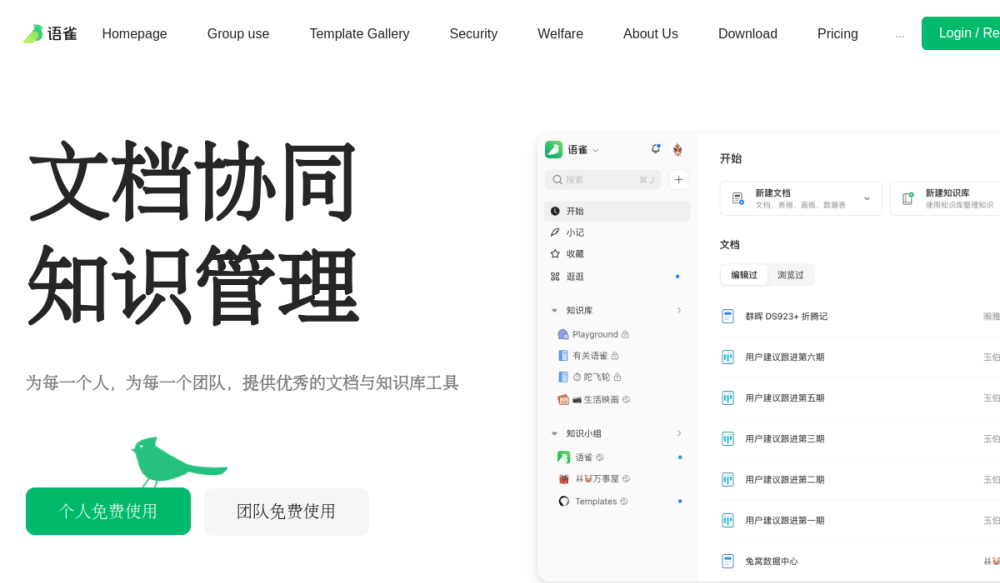1000x583 pixels.
Task: Select 开始 in the sidebar
Action: [617, 211]
